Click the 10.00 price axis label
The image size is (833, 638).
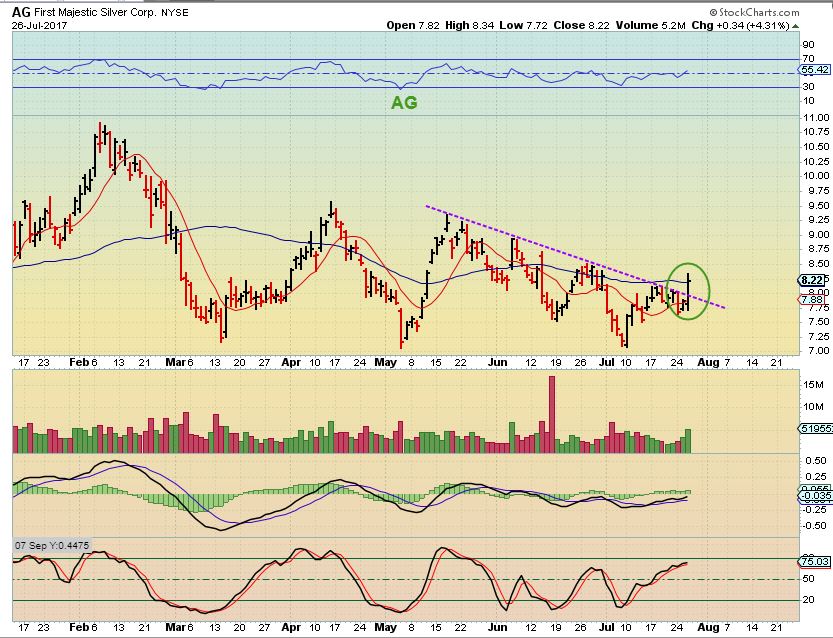pos(817,176)
